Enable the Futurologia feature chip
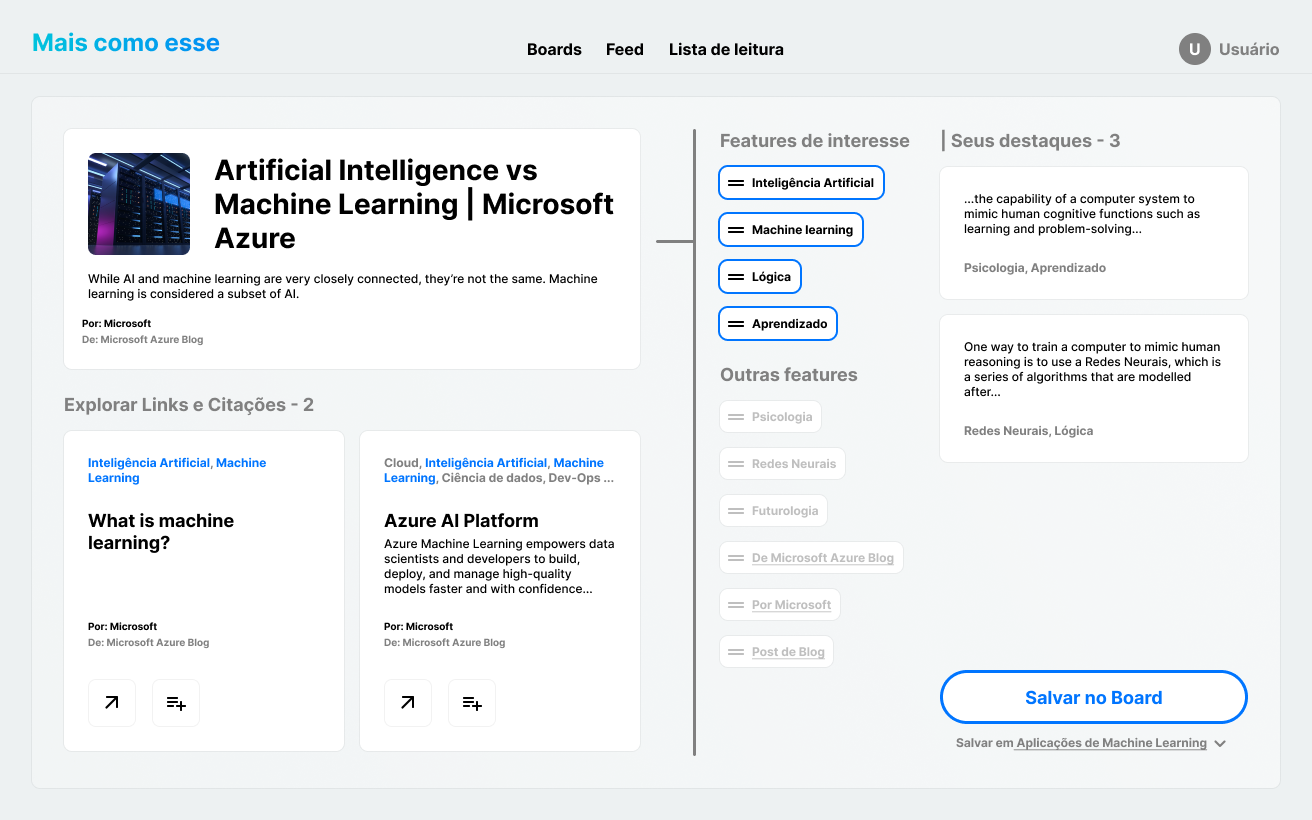The image size is (1312, 820). pos(773,511)
